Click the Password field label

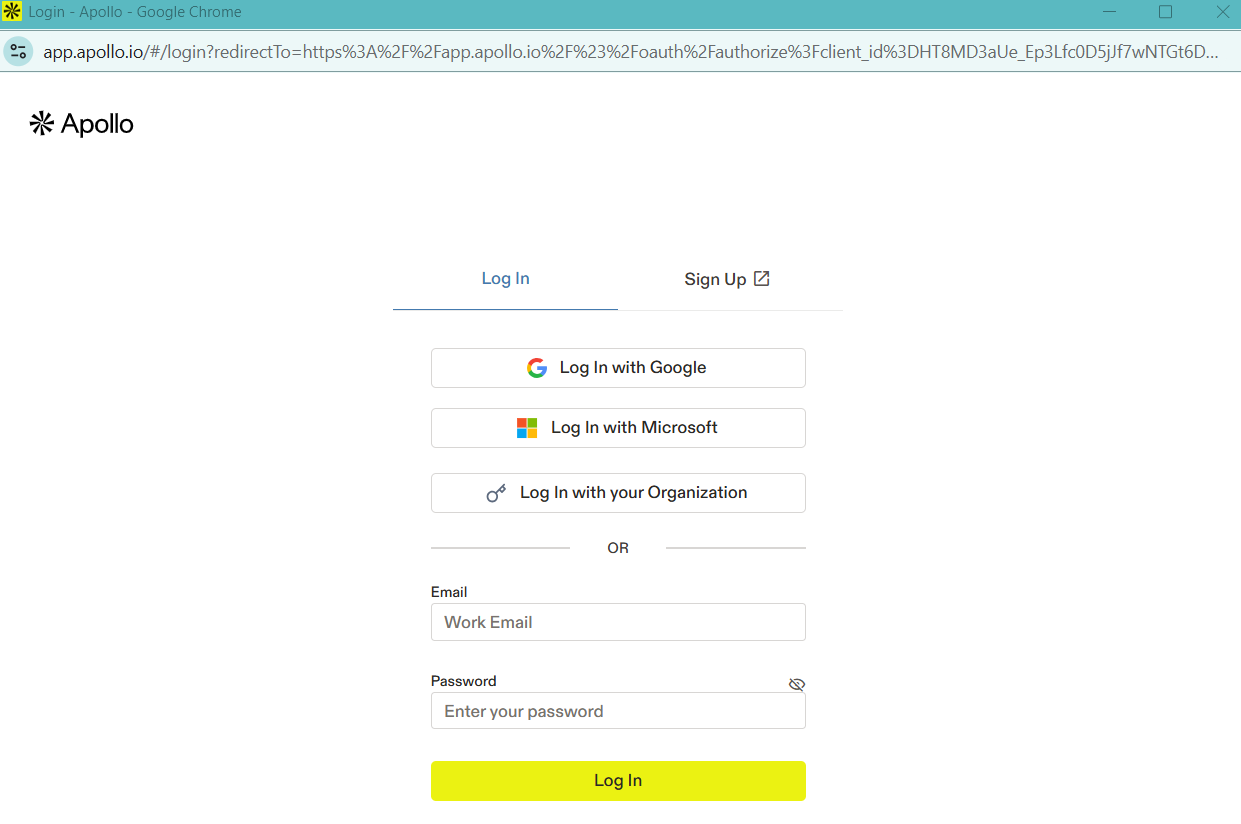[x=463, y=681]
